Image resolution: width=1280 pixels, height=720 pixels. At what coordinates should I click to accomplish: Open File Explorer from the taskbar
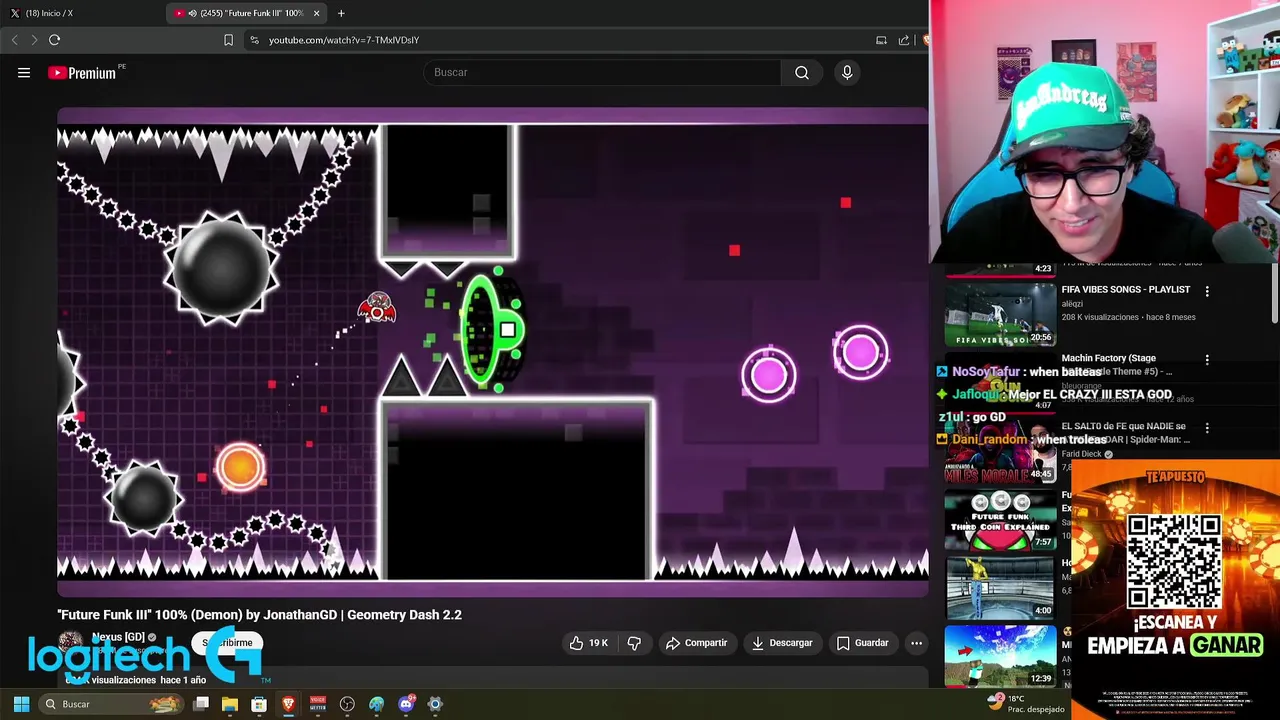pos(230,704)
